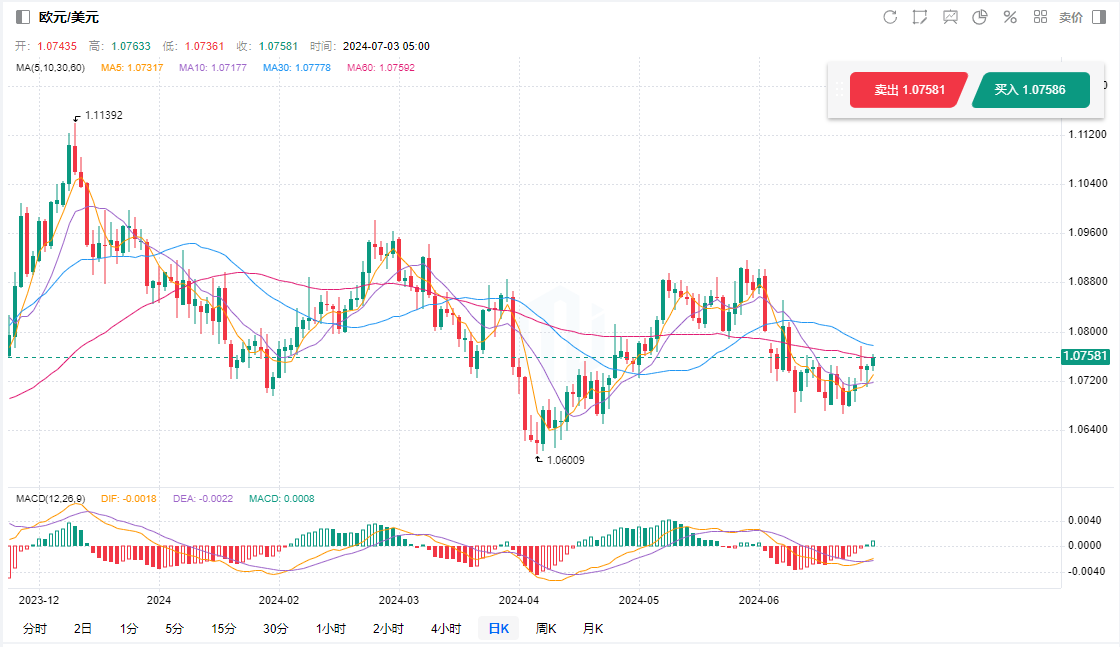Toggle the left sidebar panel icon
The width and height of the screenshot is (1120, 647).
click(x=23, y=17)
